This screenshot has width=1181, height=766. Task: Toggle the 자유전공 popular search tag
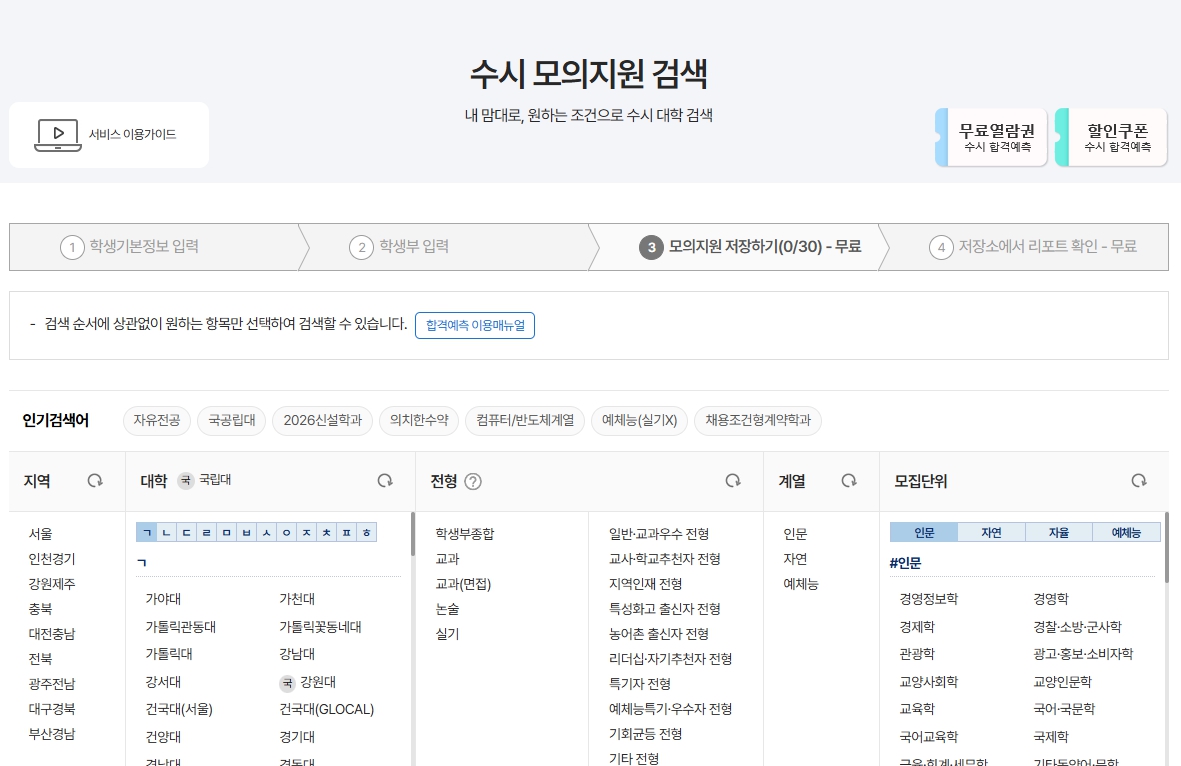pyautogui.click(x=156, y=421)
